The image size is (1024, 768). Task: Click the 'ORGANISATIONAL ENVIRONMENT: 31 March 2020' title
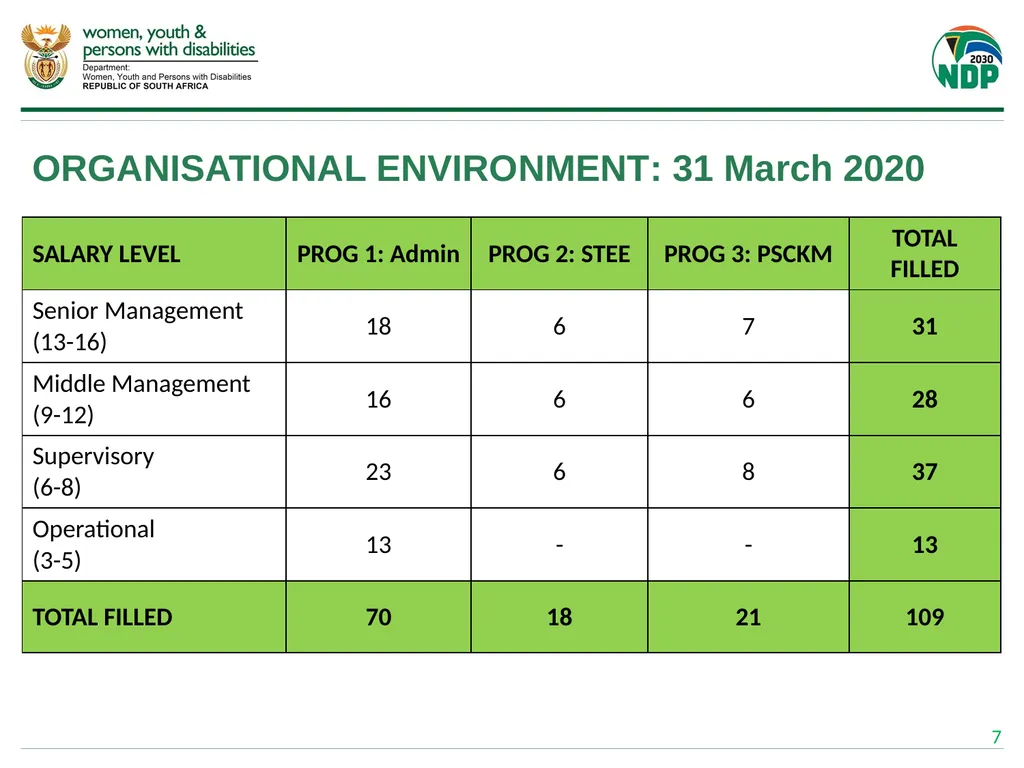pyautogui.click(x=479, y=168)
